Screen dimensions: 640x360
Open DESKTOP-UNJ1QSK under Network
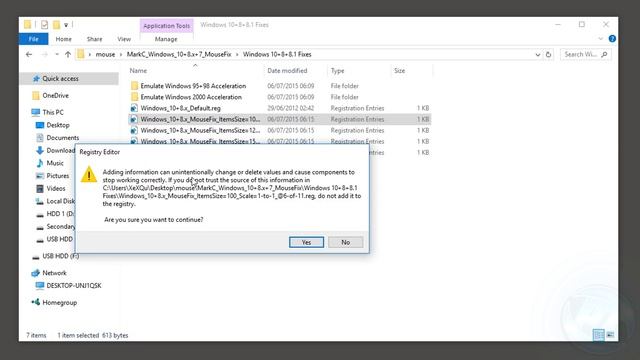[x=73, y=285]
